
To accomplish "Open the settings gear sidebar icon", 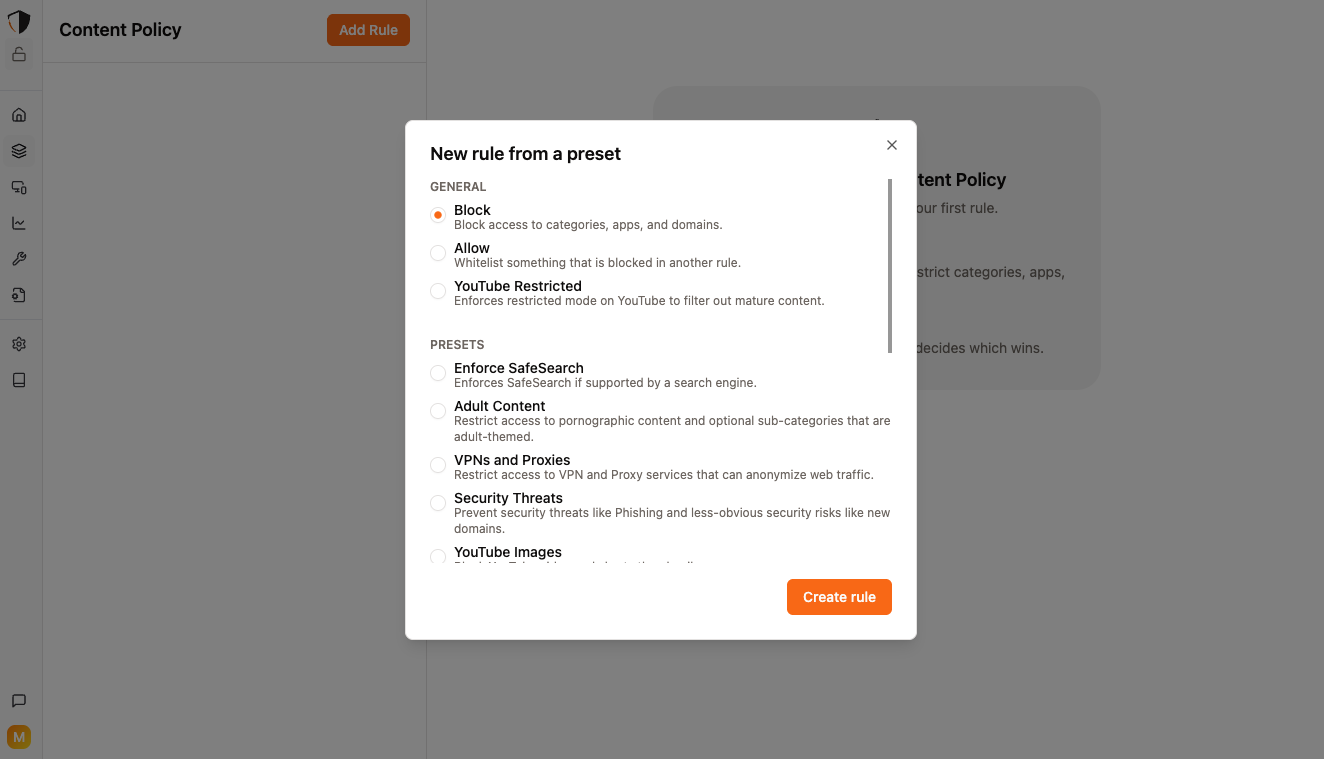I will tap(19, 344).
